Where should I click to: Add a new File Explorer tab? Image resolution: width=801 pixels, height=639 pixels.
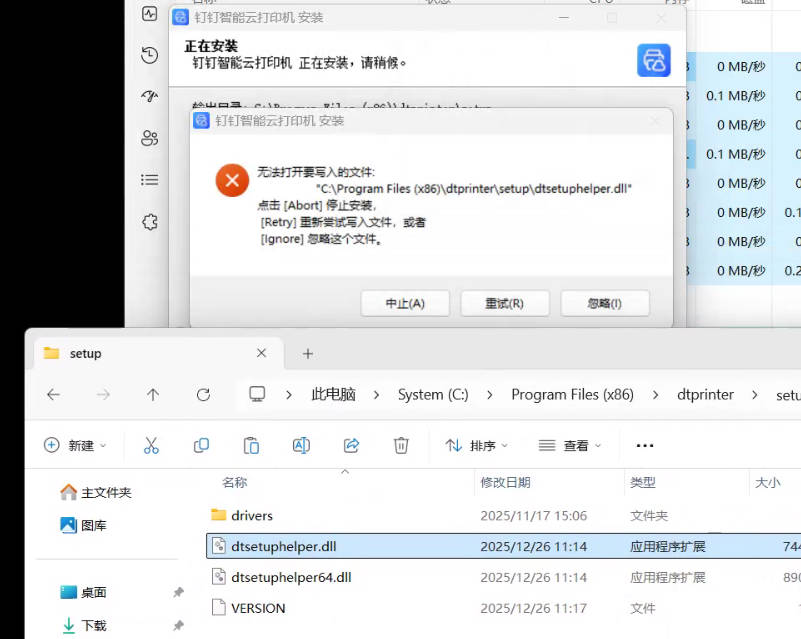point(308,353)
